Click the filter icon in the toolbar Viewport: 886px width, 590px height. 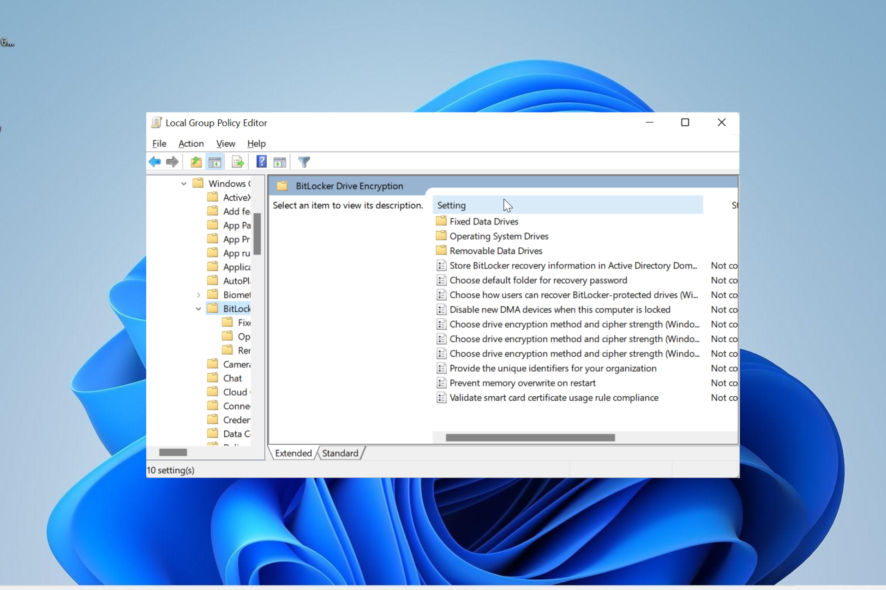[x=305, y=162]
